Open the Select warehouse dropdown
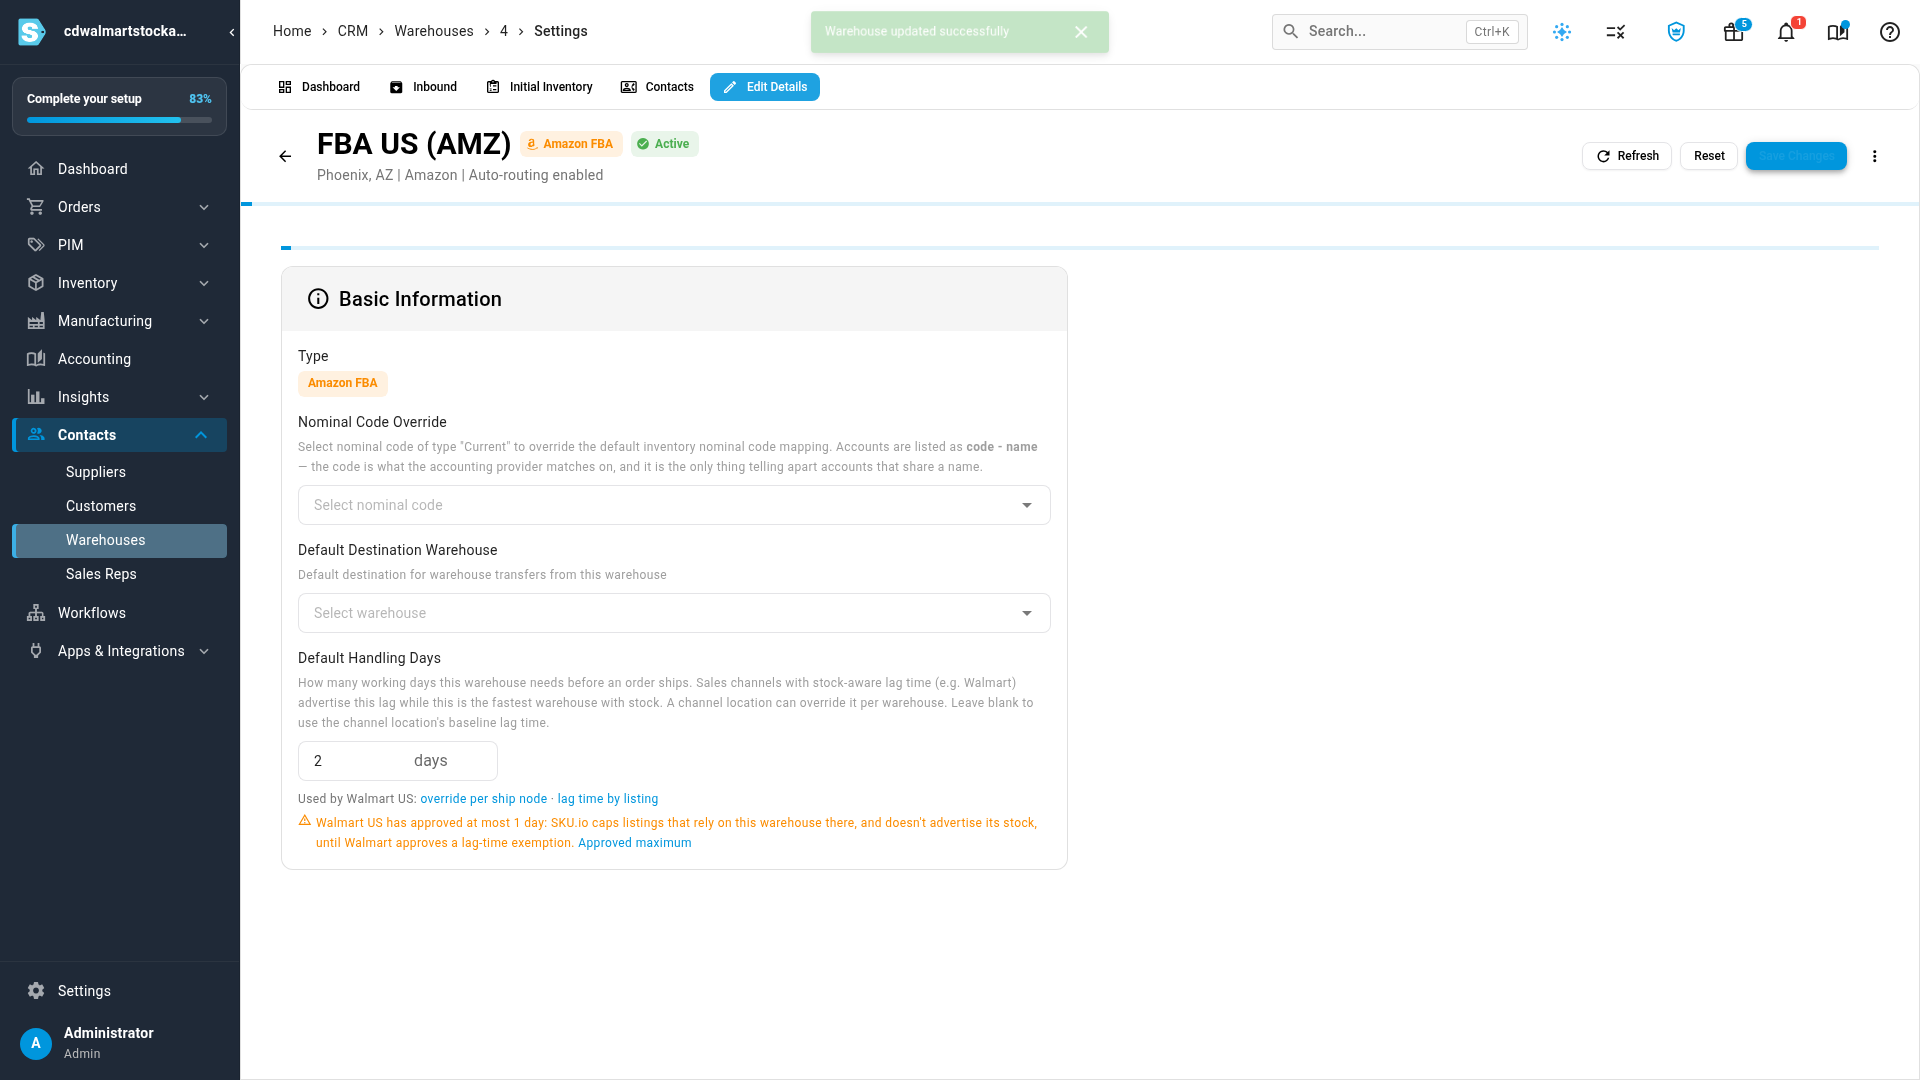 [674, 613]
